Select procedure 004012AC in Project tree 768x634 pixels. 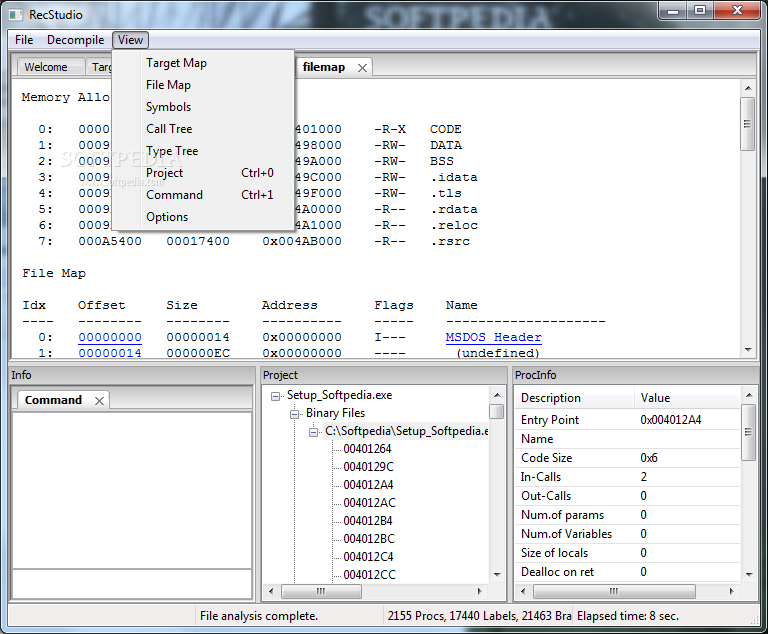(369, 503)
